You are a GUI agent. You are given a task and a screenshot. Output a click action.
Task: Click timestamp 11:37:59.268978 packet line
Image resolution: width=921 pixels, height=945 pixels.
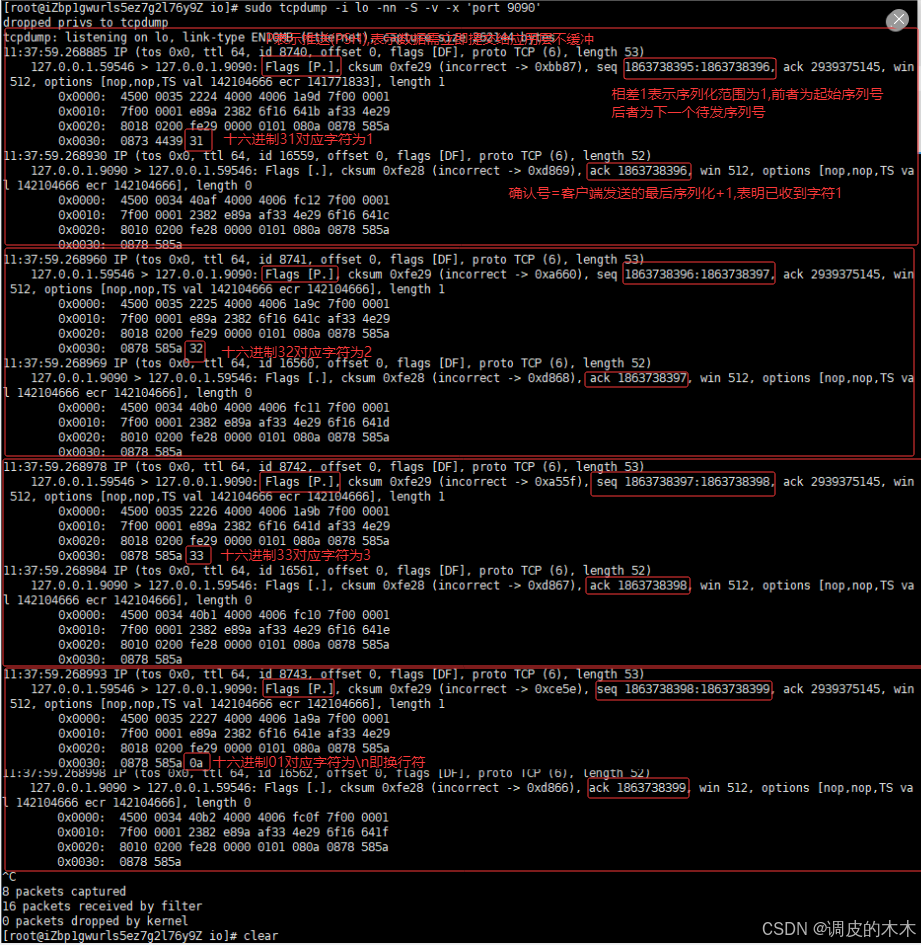click(324, 466)
